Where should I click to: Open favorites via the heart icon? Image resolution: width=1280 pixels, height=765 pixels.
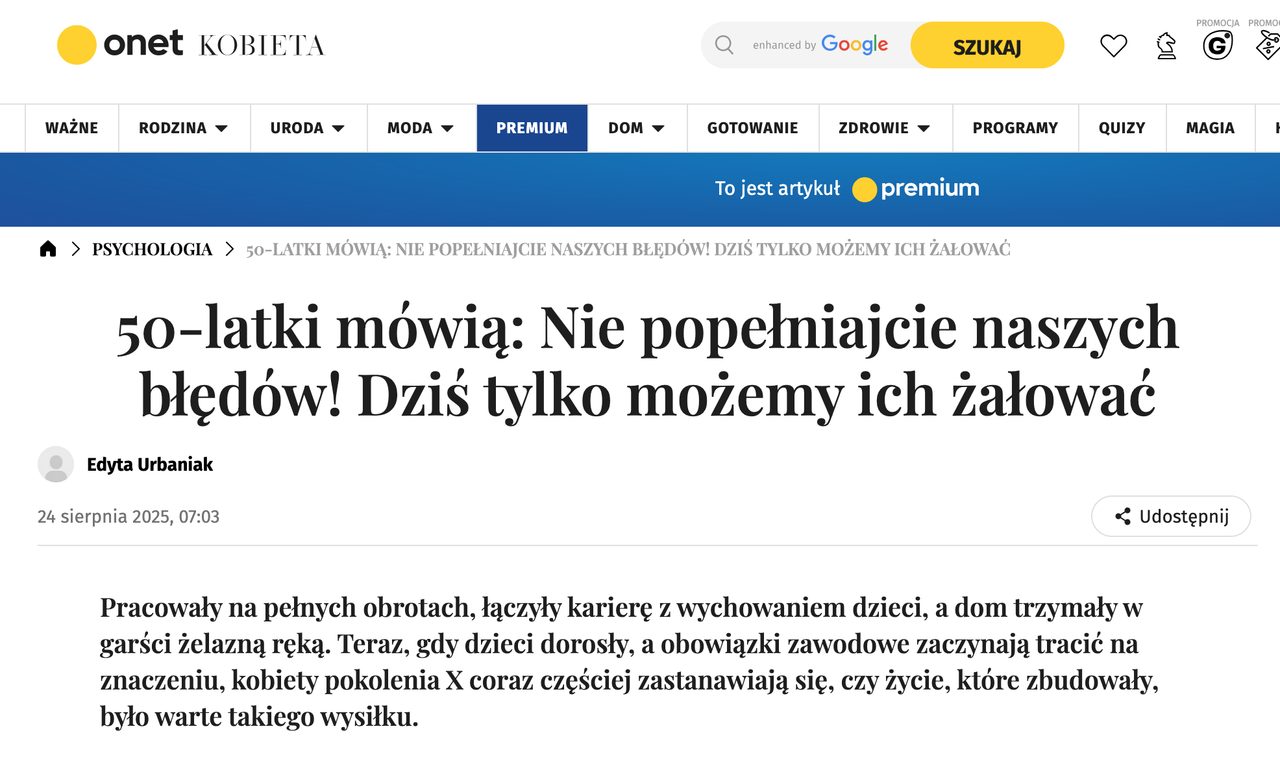[1113, 45]
